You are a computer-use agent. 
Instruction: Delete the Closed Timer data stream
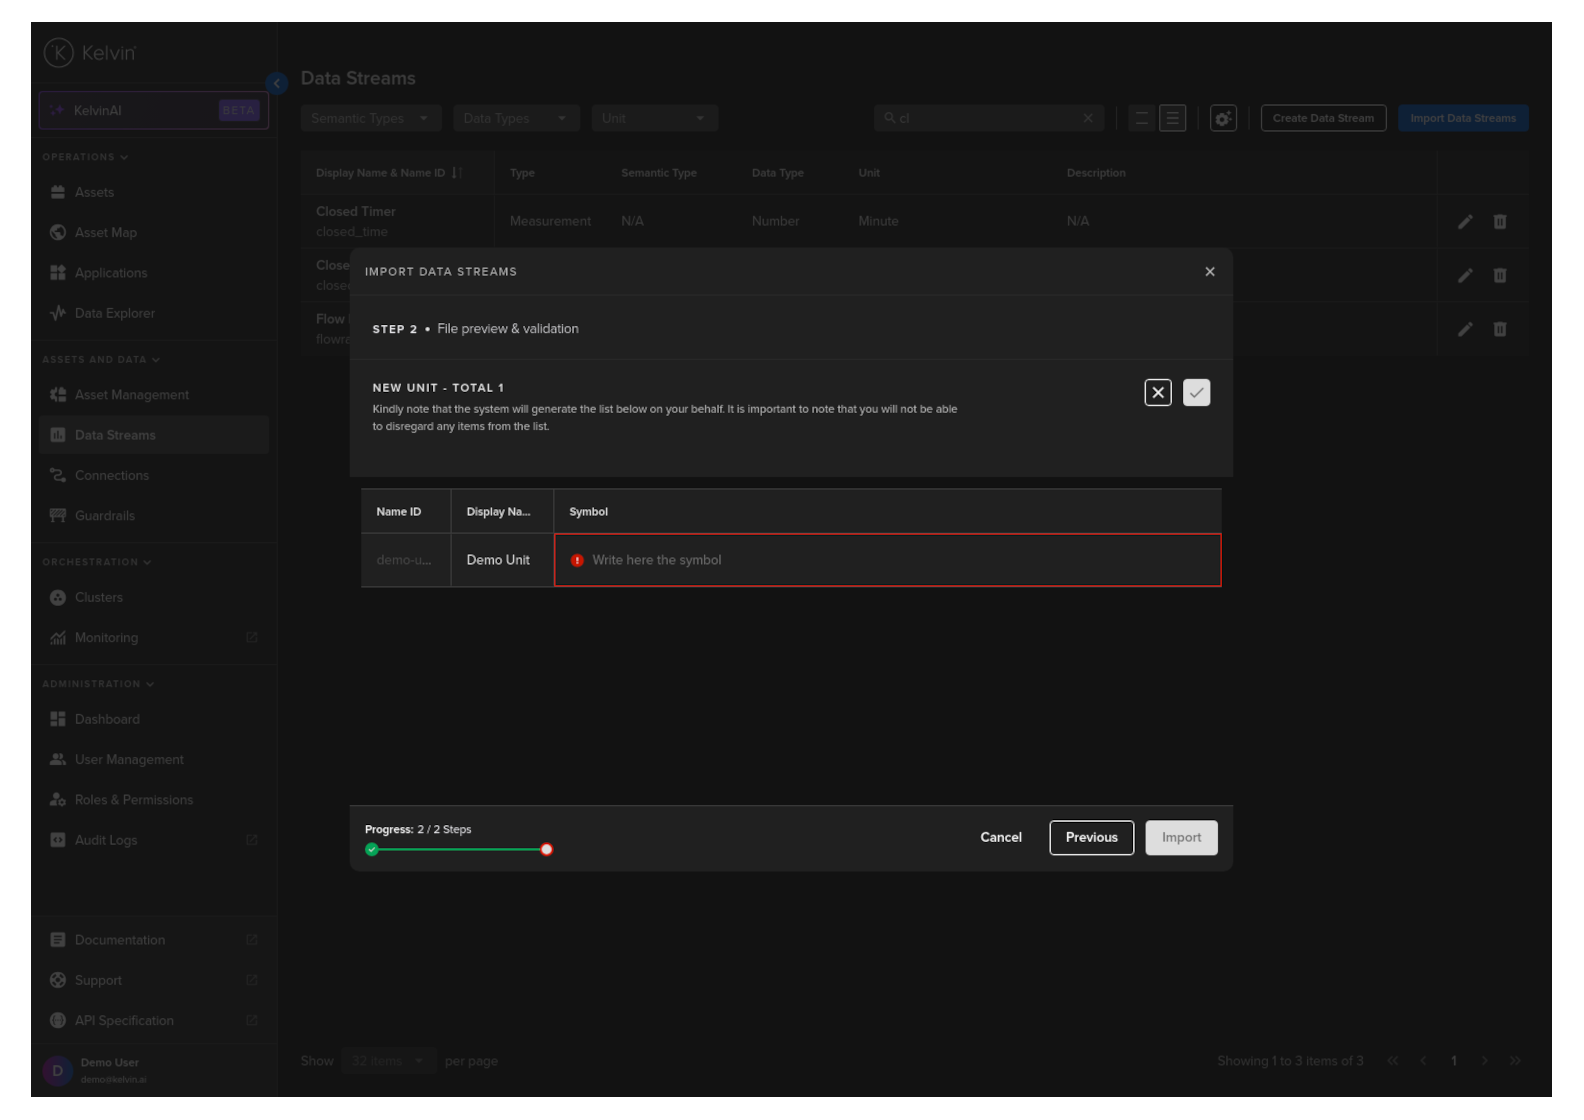(1499, 222)
